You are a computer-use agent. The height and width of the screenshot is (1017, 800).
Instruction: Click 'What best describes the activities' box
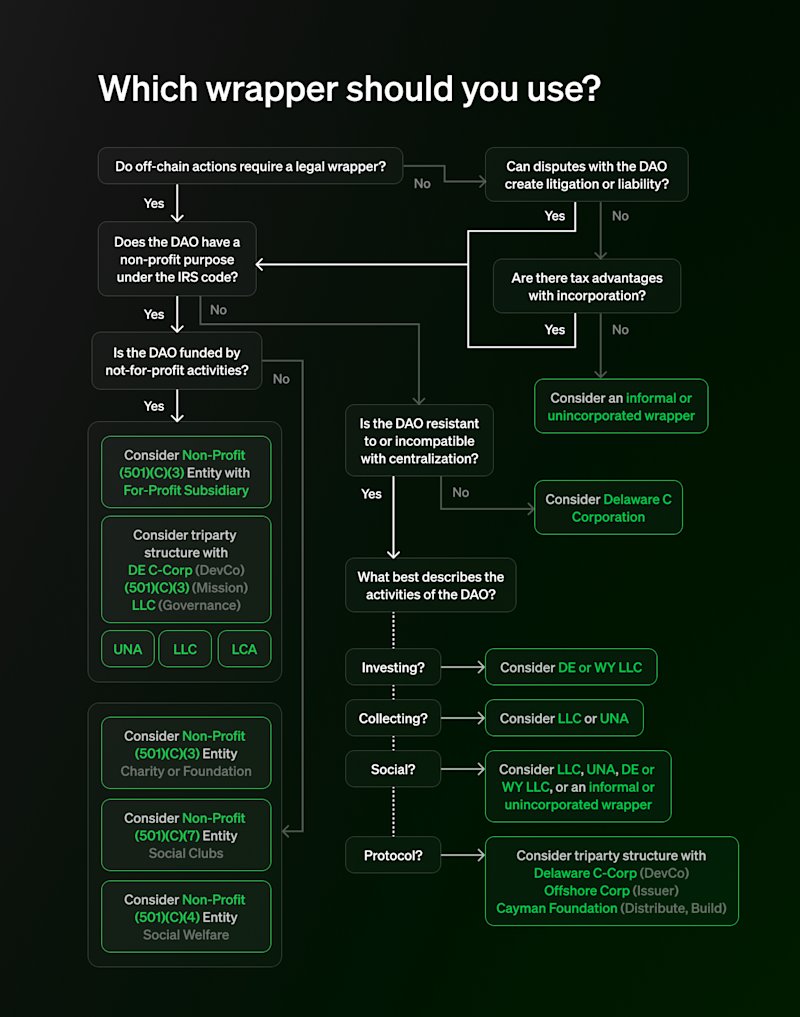431,585
